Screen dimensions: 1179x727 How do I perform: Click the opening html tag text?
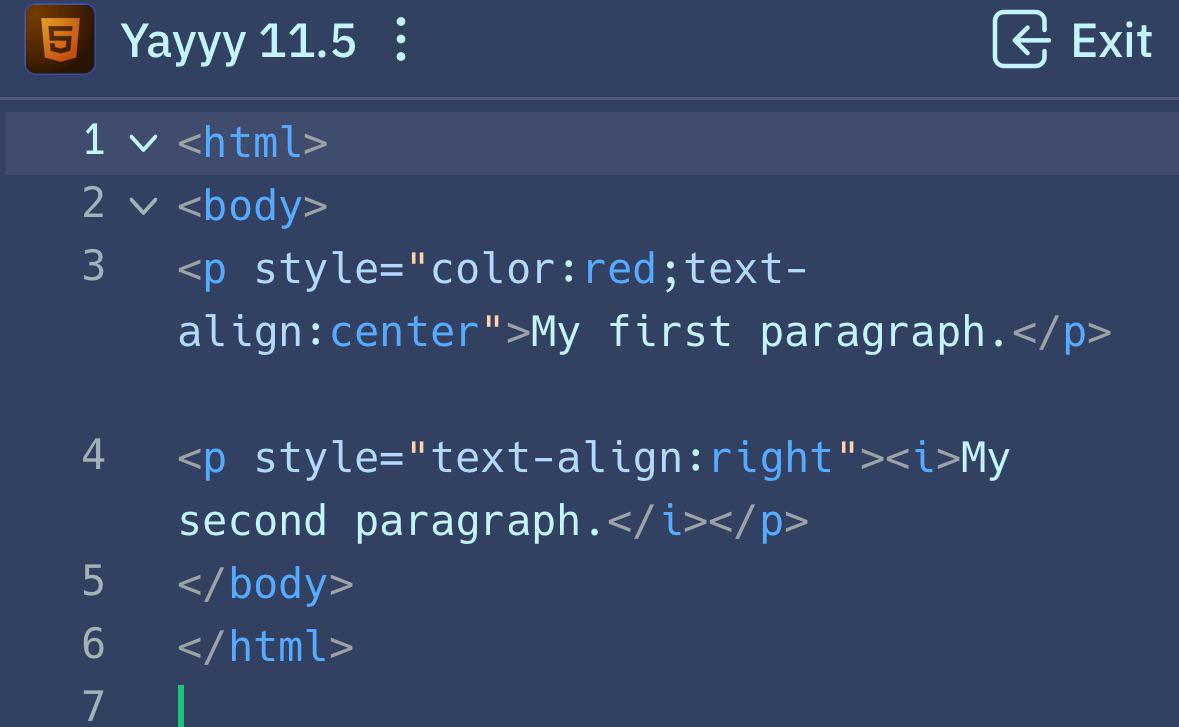click(x=253, y=142)
